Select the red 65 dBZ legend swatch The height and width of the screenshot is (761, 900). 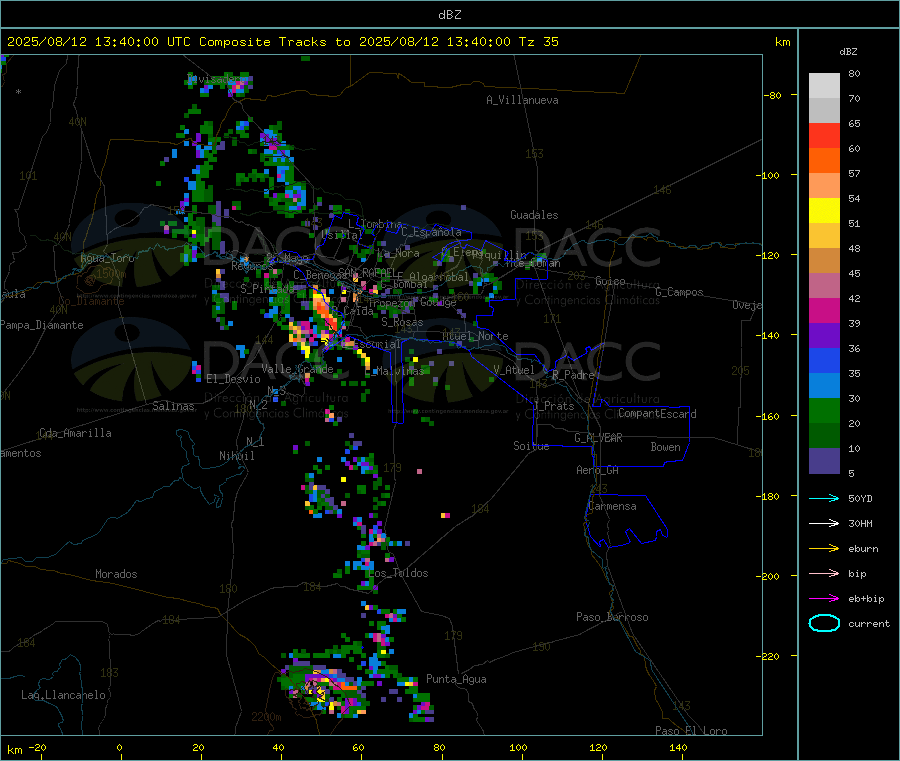click(824, 135)
